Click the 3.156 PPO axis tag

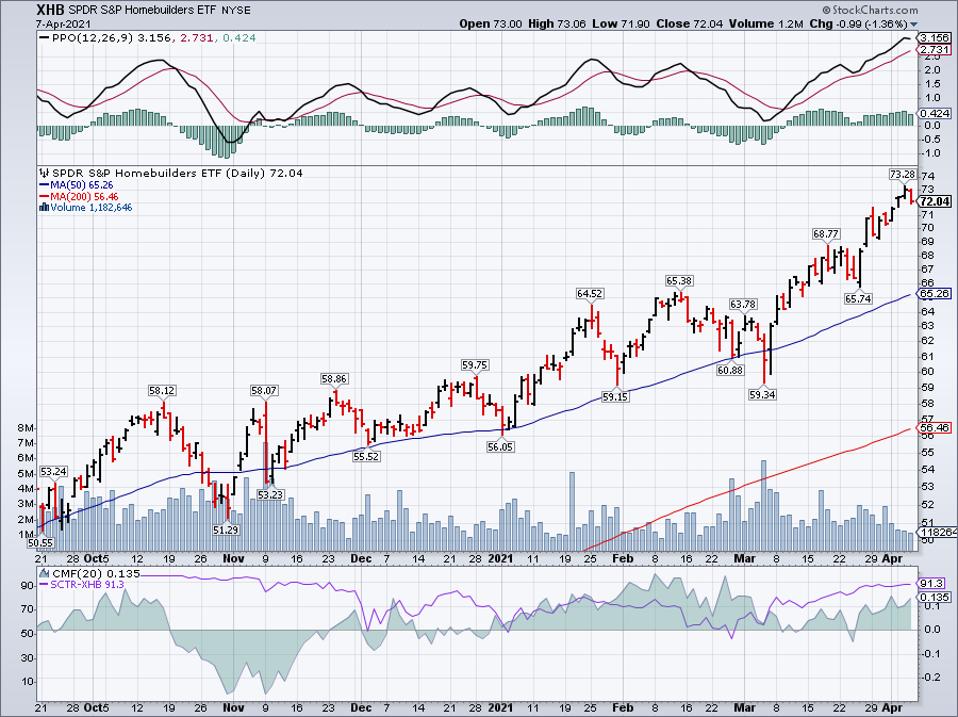click(x=935, y=38)
